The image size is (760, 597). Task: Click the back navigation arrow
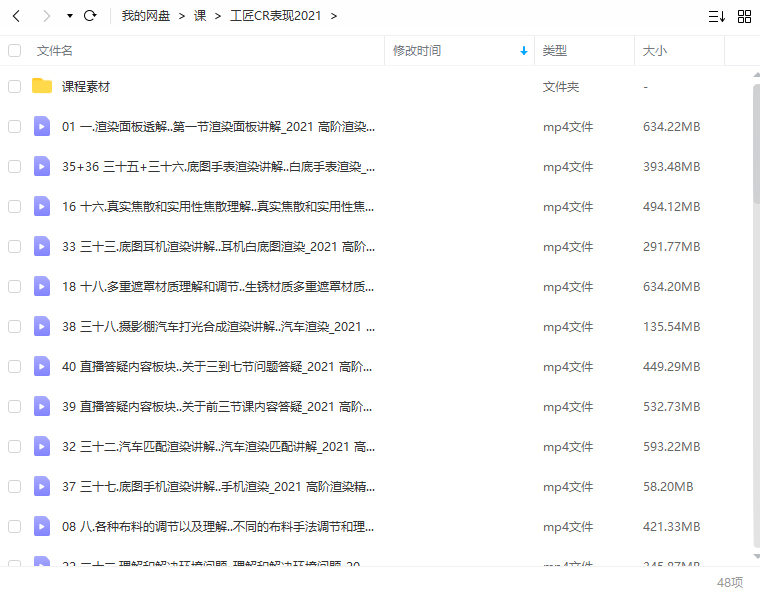coord(16,16)
